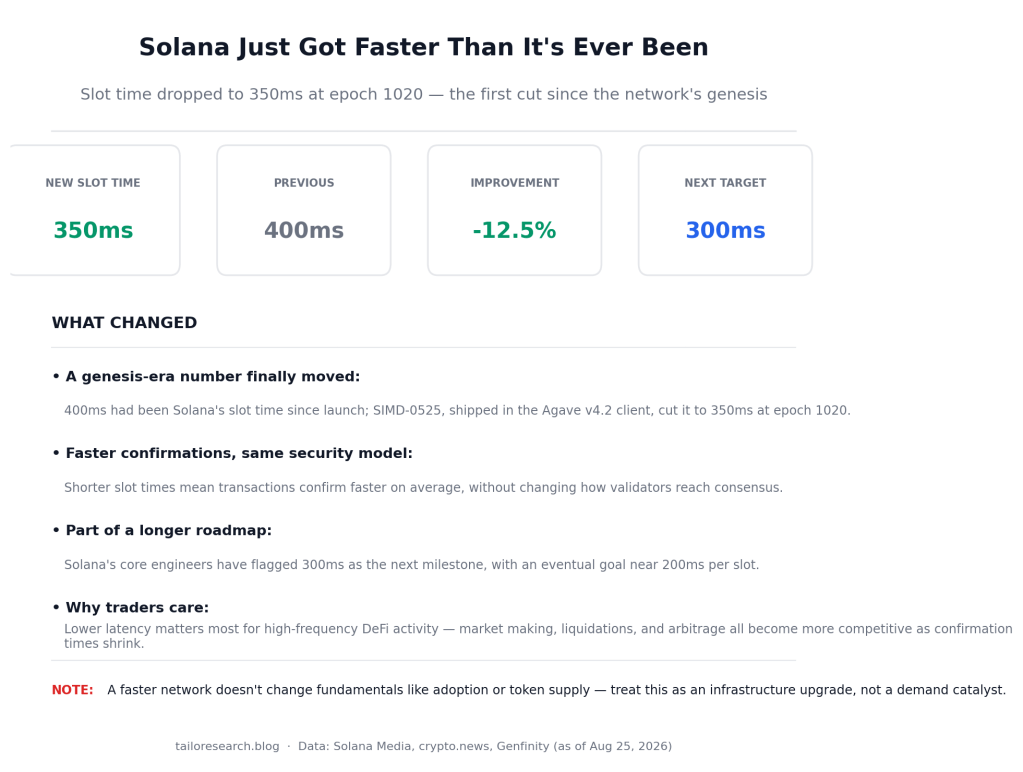Click the 200ms per slot roadmap text
The height and width of the screenshot is (772, 1023).
411,564
